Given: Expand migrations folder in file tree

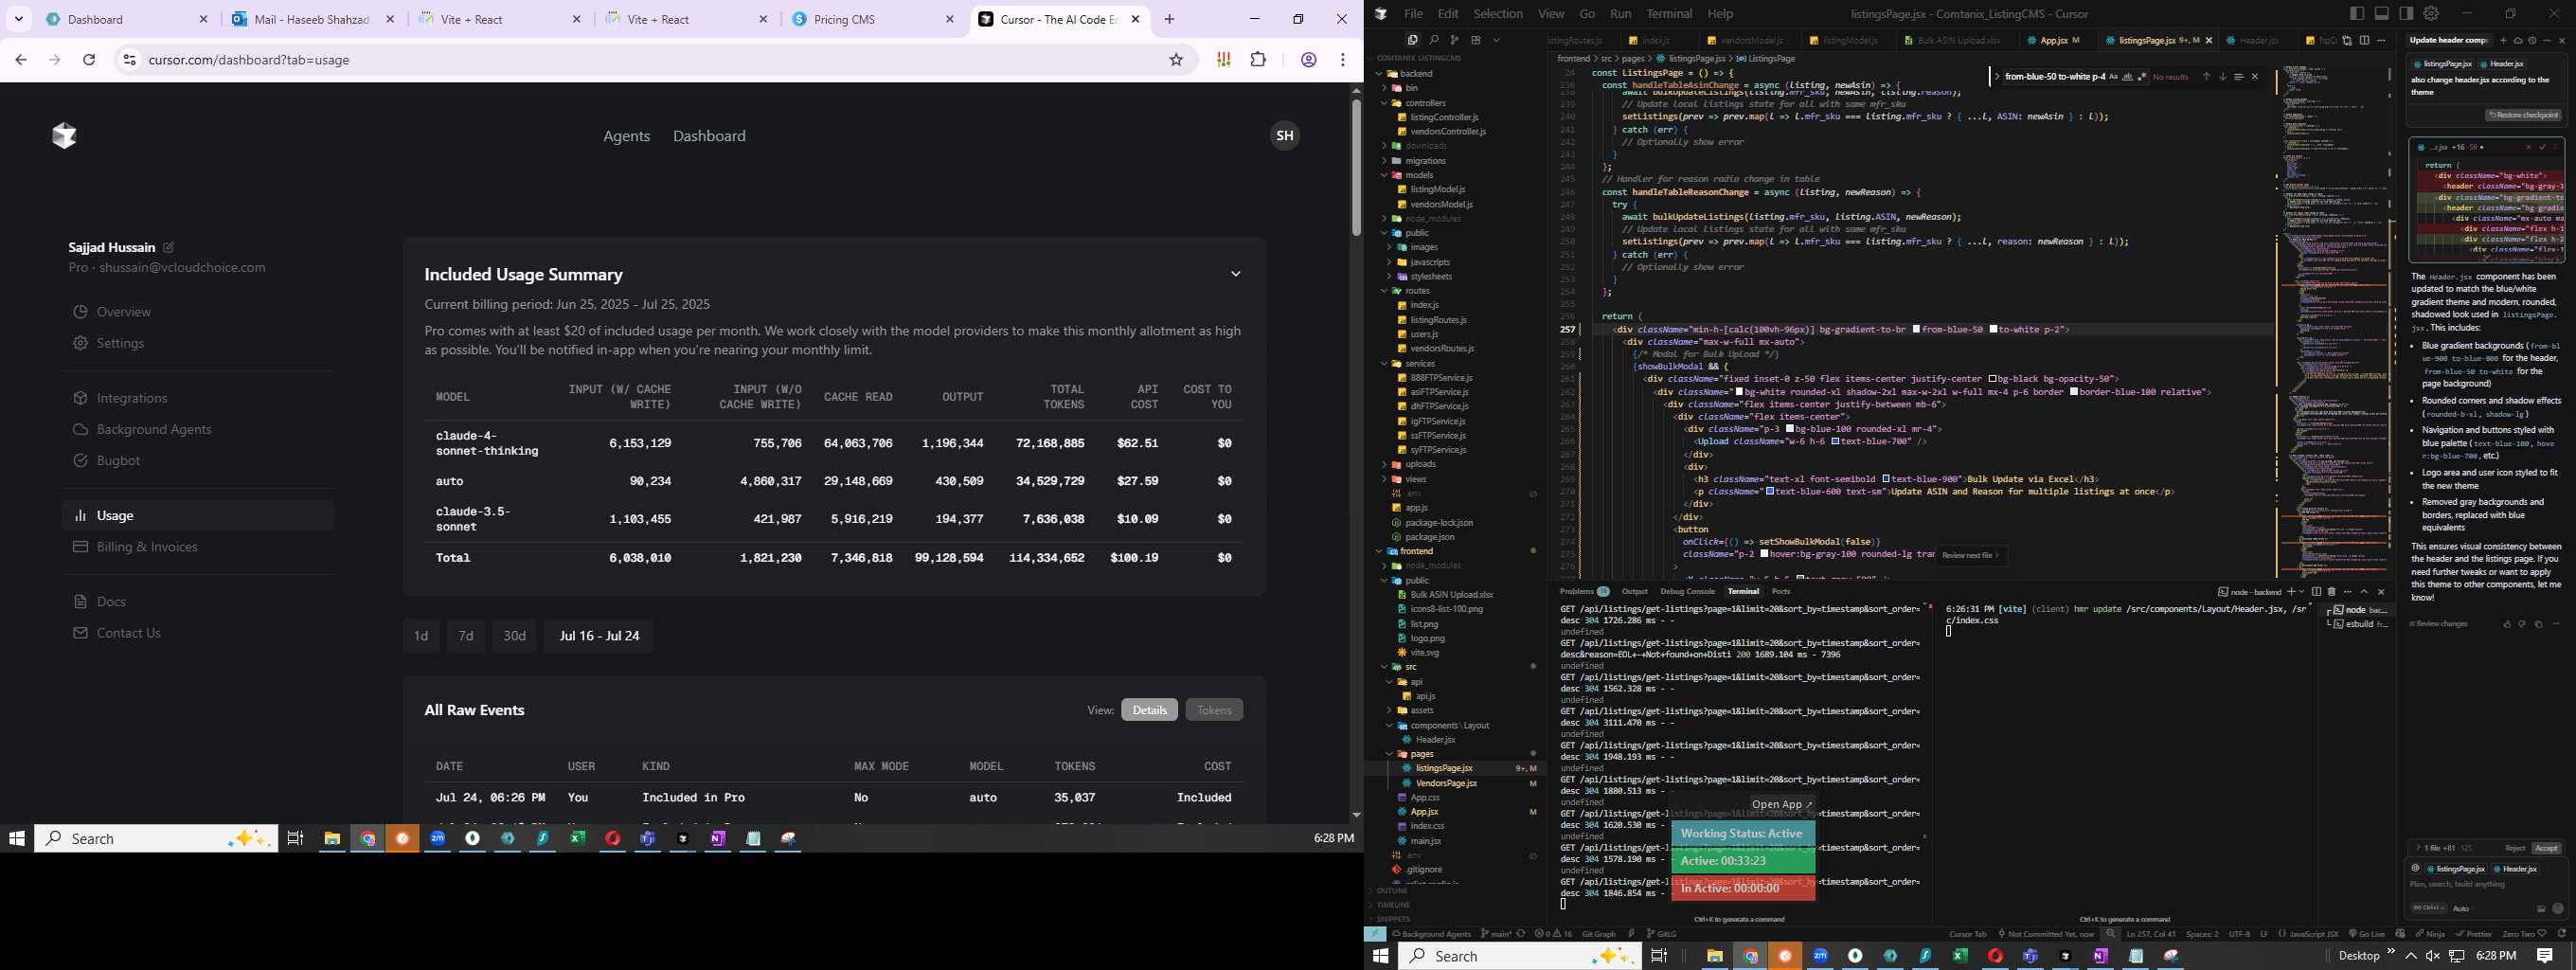Looking at the screenshot, I should click(x=1385, y=161).
